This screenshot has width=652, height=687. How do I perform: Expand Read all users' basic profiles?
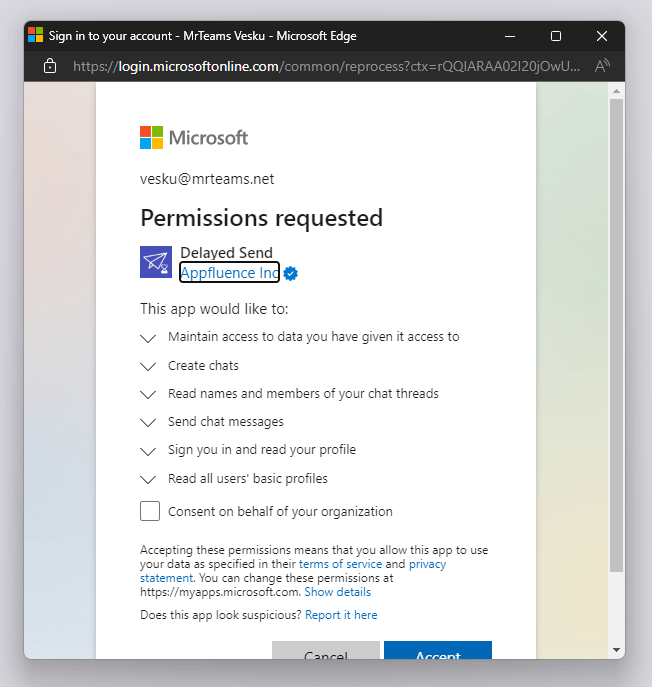click(x=150, y=479)
